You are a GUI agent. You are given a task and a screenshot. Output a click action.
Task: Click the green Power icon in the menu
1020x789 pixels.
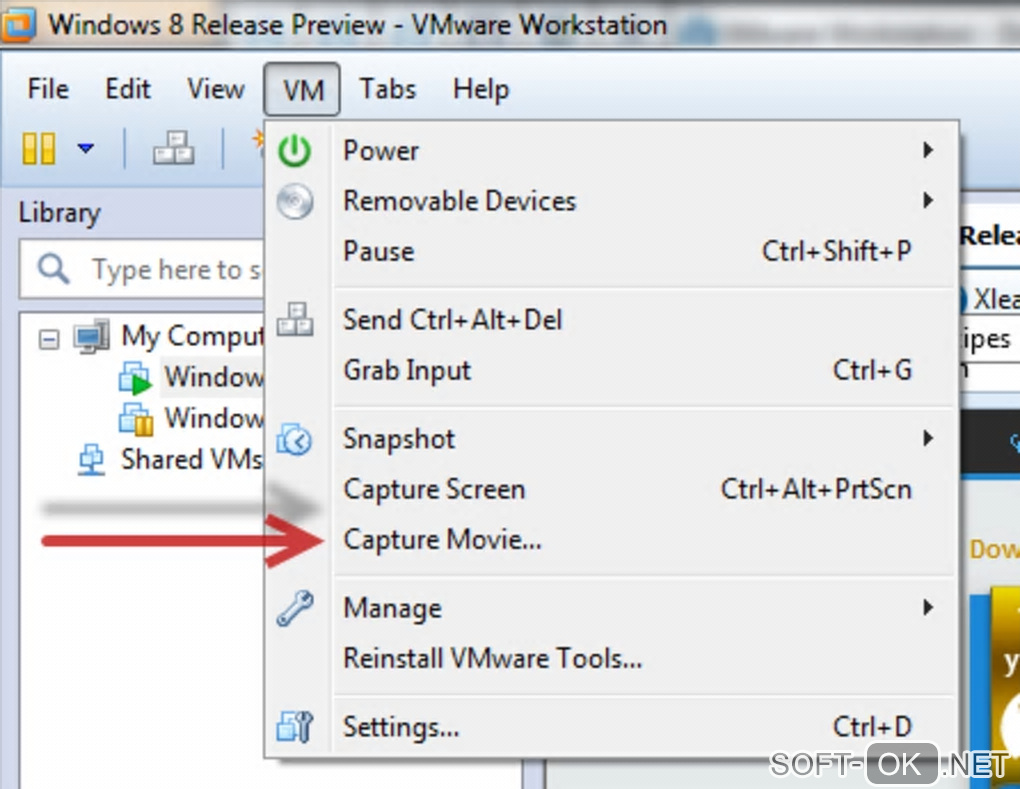pos(295,151)
